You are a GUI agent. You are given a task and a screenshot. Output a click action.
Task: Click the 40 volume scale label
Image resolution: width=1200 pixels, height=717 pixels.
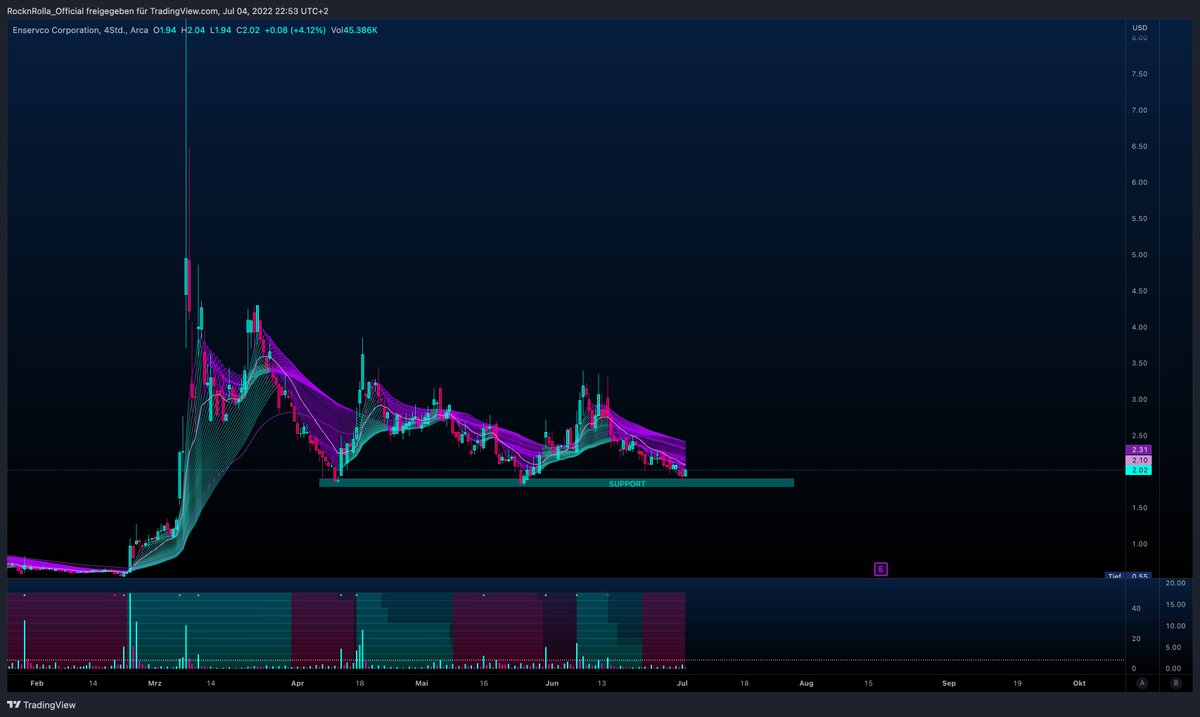(x=1135, y=607)
